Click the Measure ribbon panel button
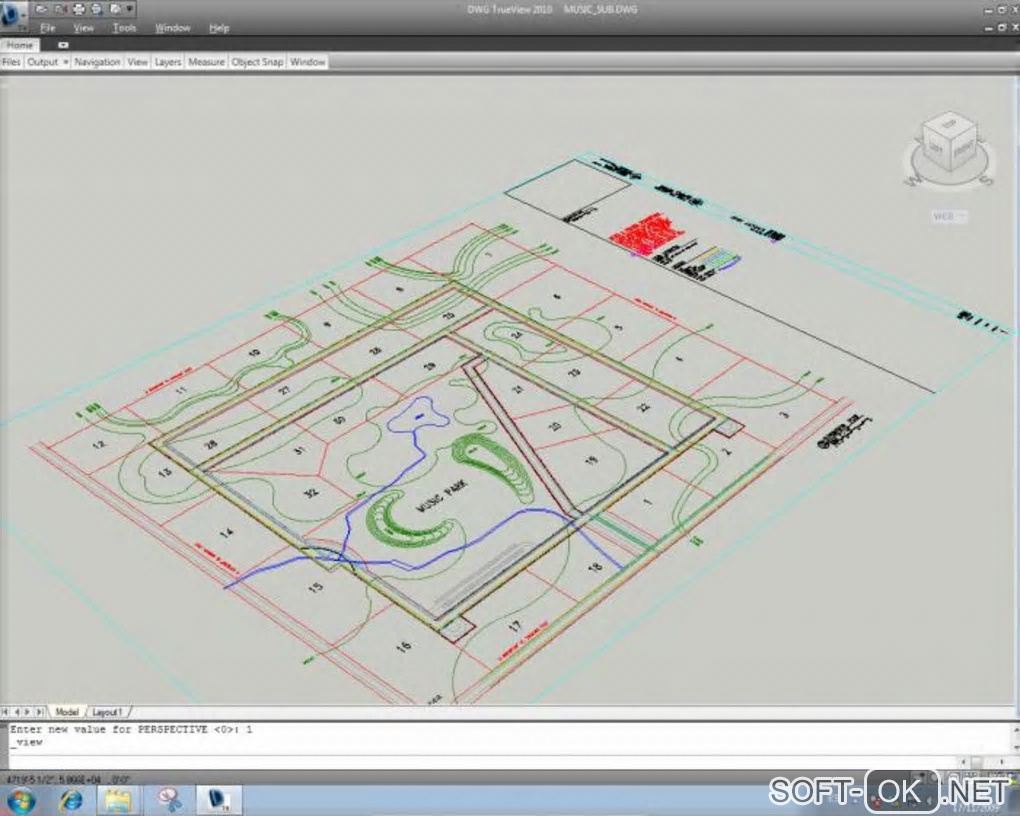 tap(206, 62)
